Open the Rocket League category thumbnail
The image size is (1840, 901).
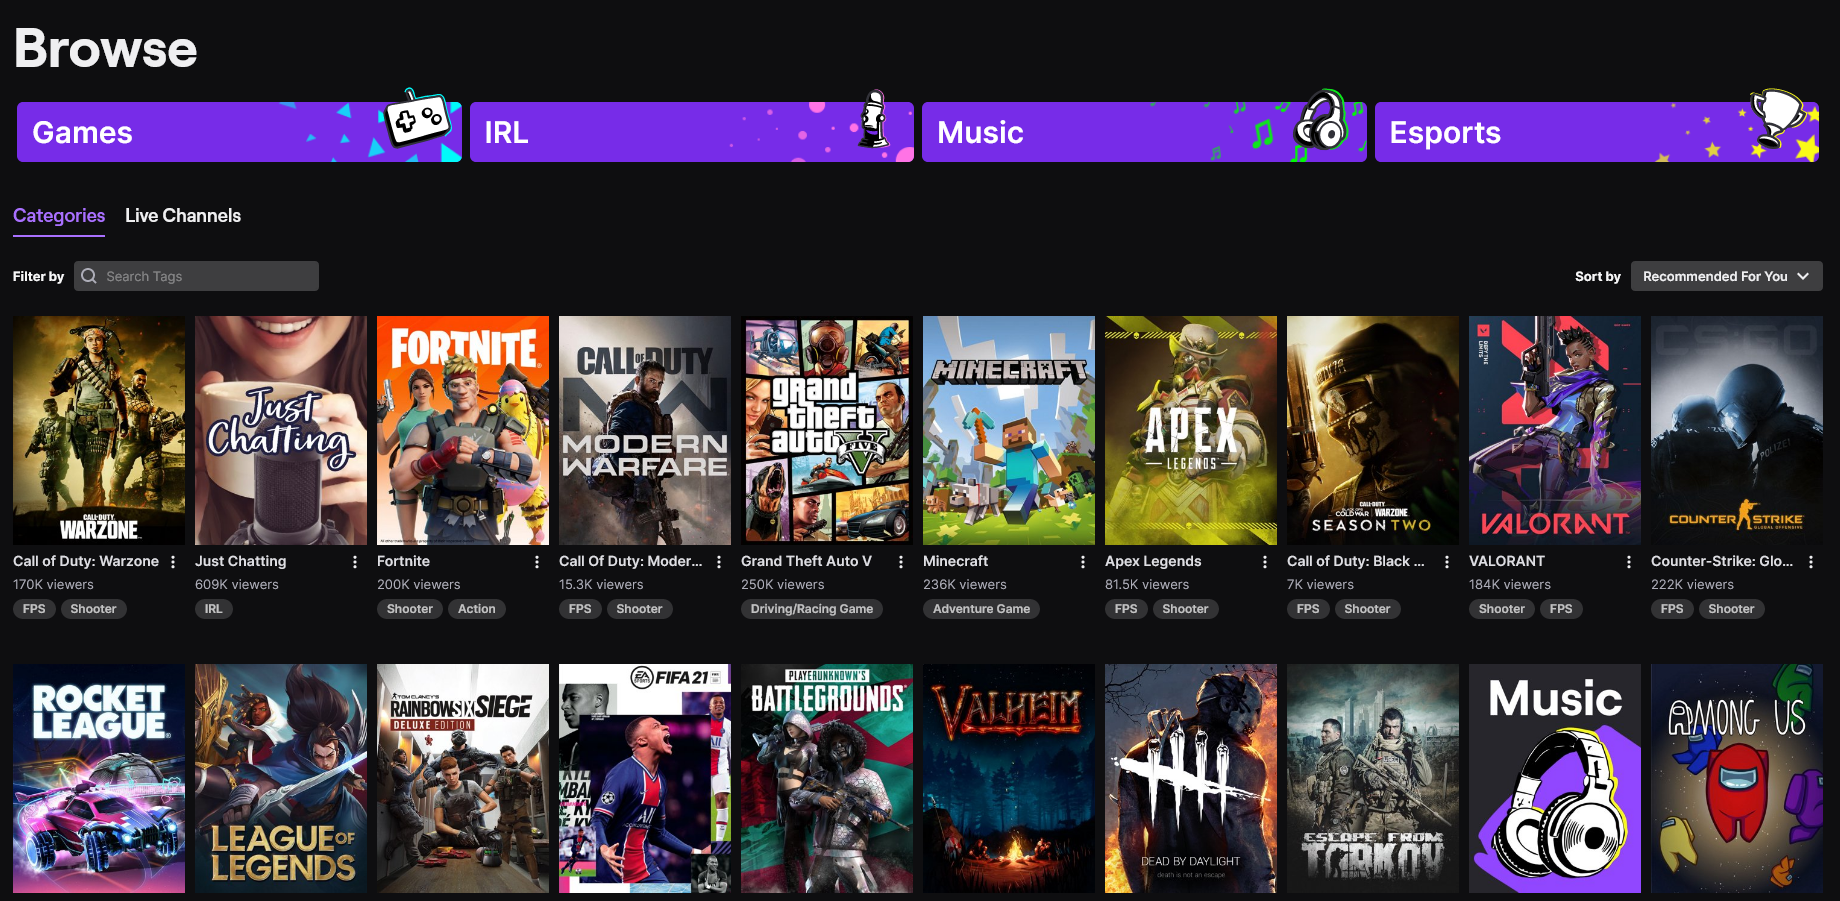[98, 778]
